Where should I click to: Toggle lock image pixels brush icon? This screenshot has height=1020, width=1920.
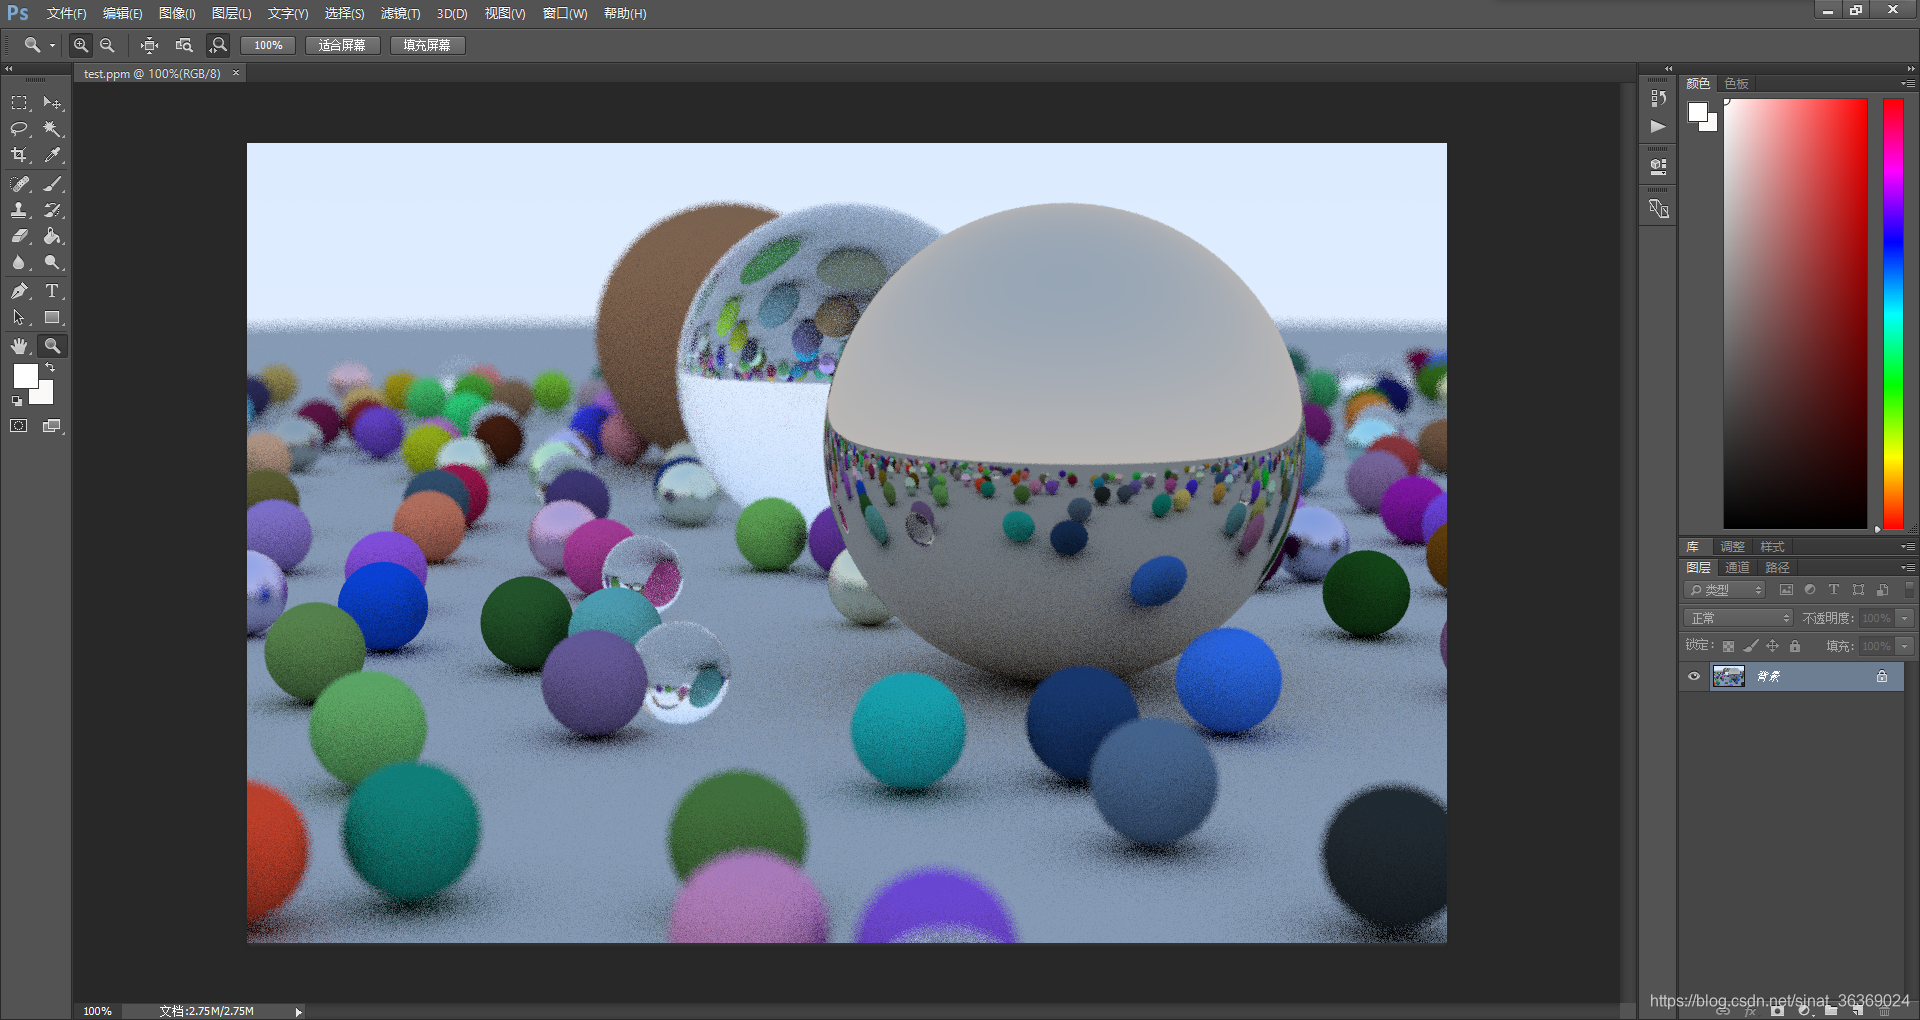click(1750, 646)
